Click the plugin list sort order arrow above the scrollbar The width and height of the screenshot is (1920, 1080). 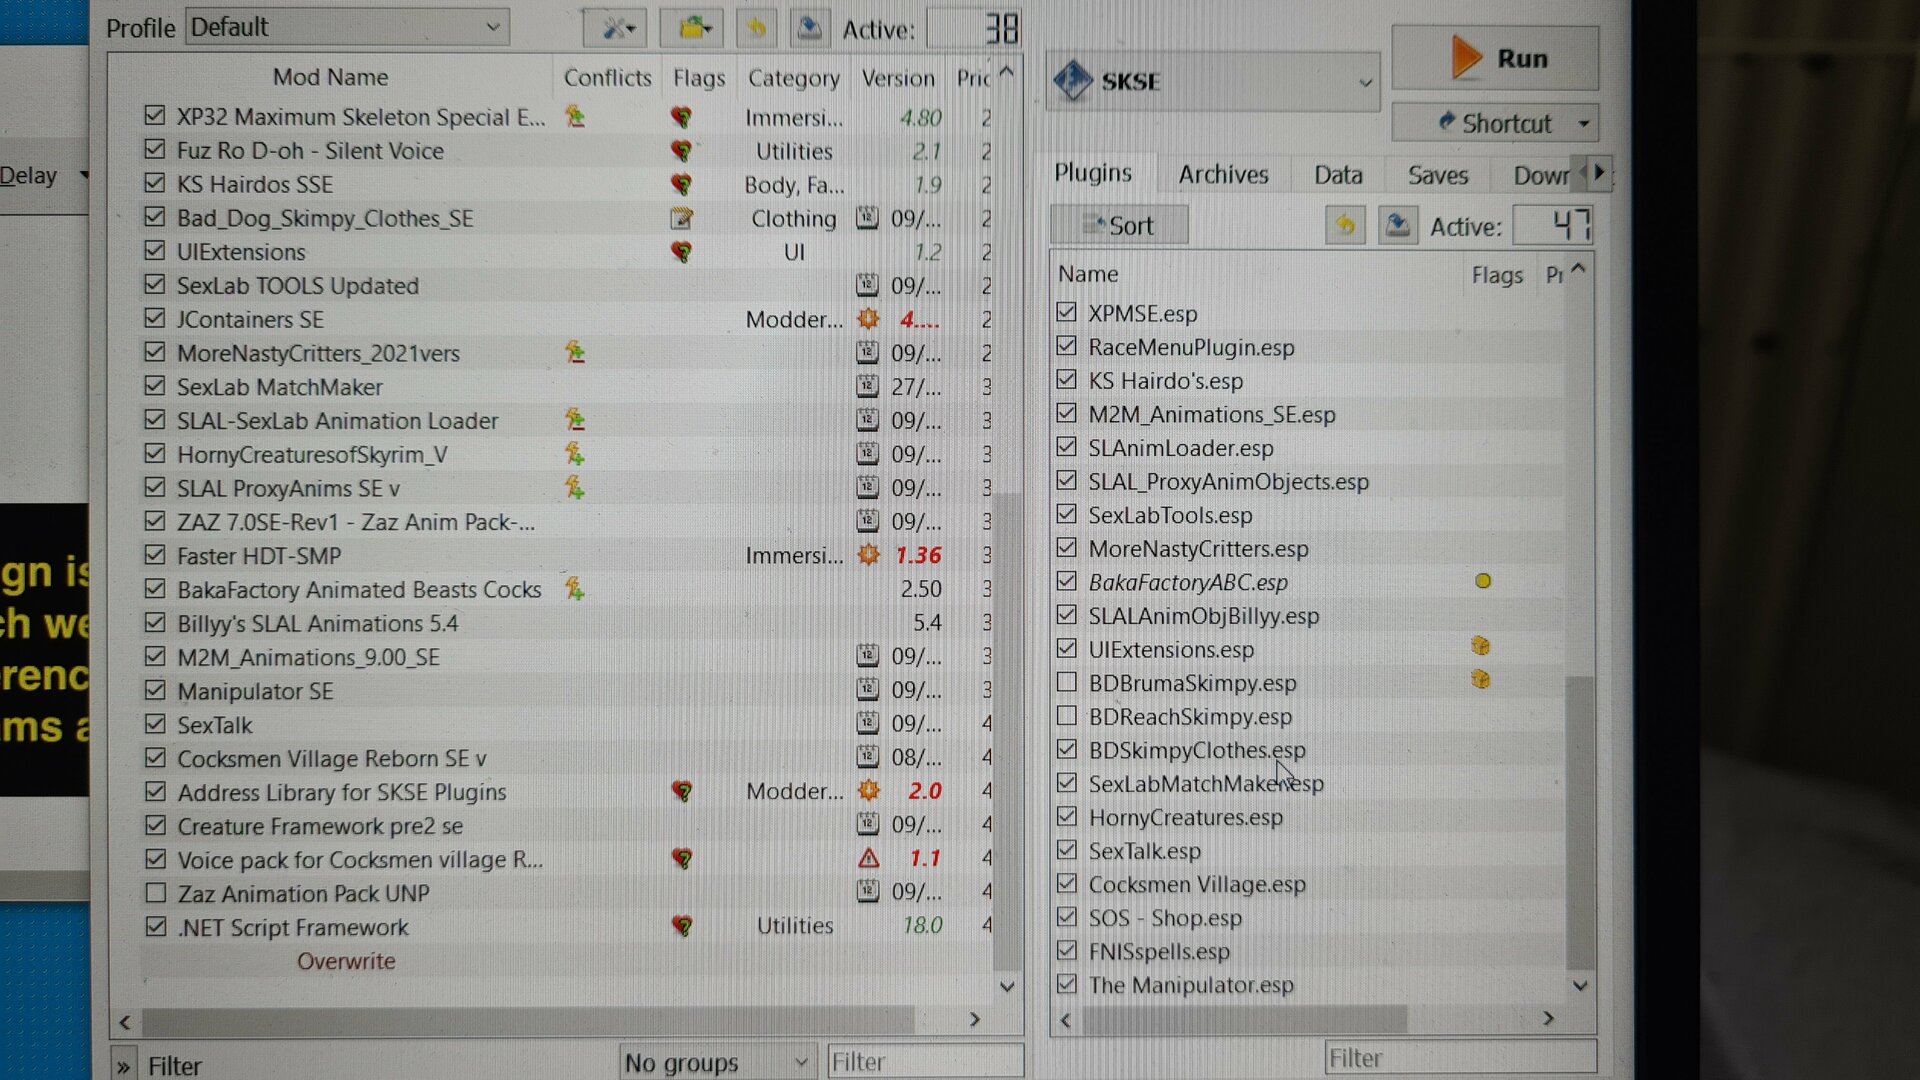(1579, 268)
